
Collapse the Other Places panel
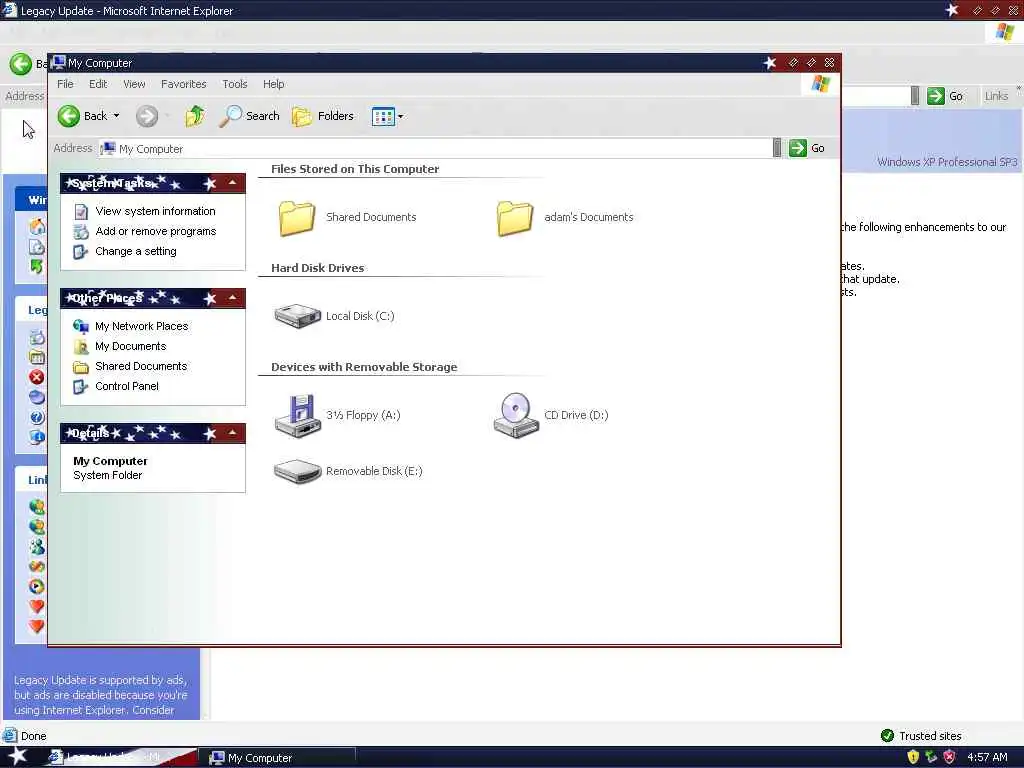tap(232, 298)
